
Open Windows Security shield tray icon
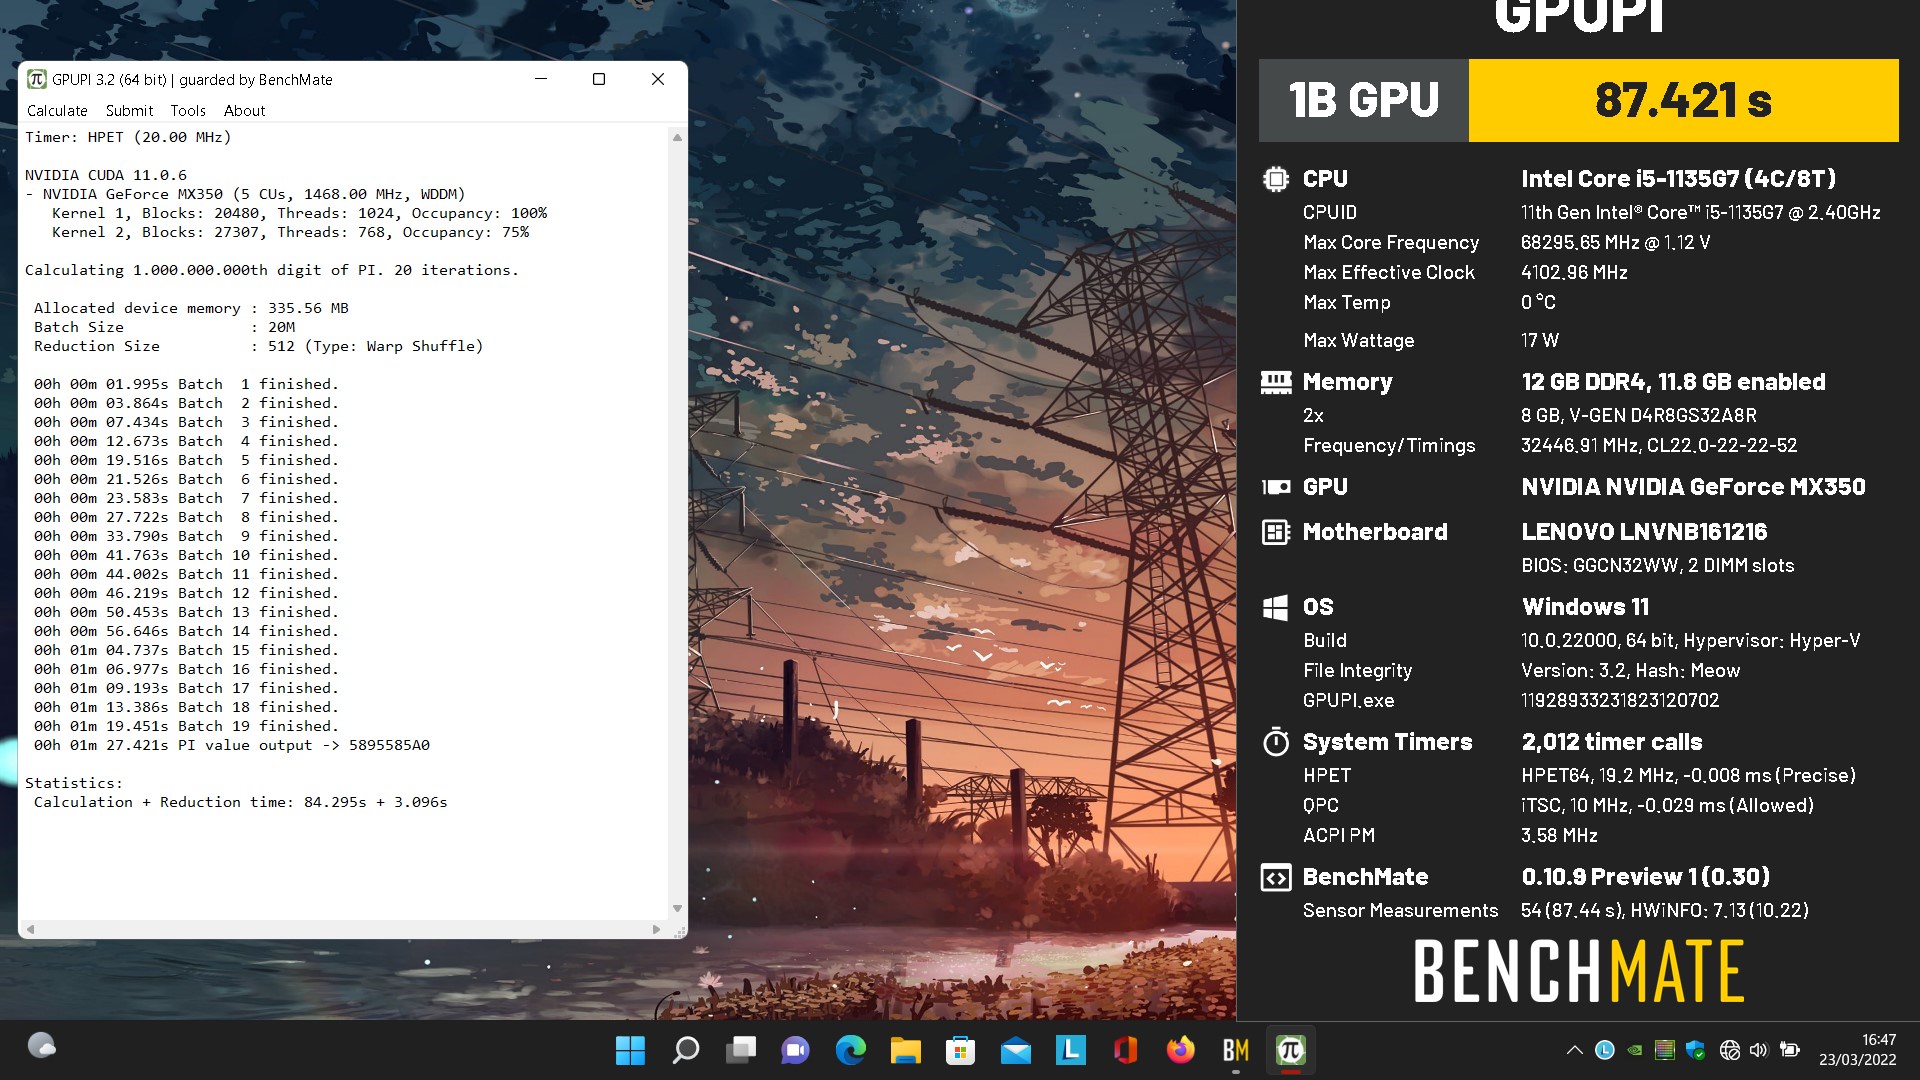[1695, 1050]
